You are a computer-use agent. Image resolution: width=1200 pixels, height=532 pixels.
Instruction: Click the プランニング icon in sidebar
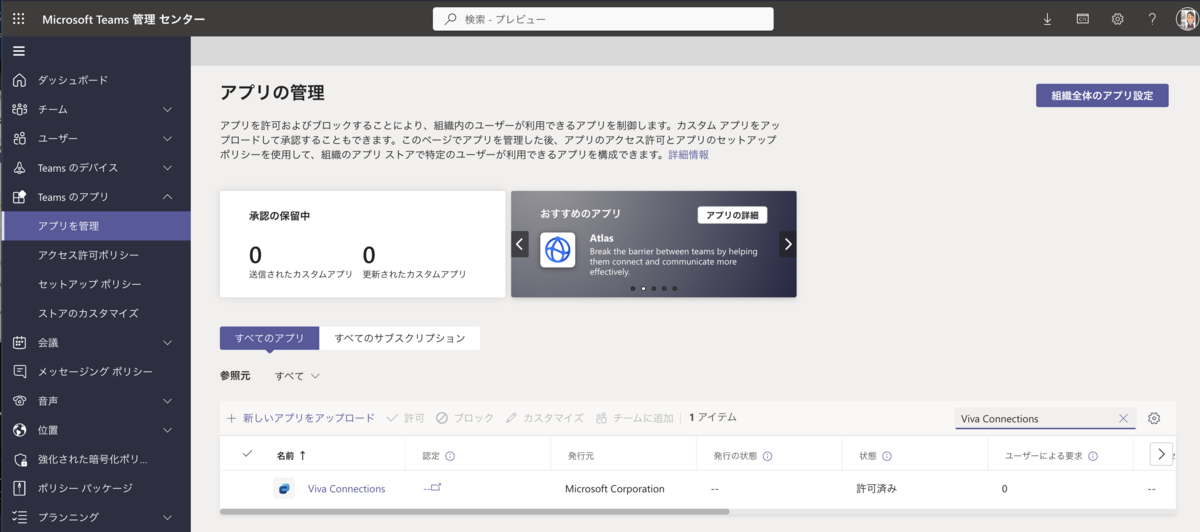coord(19,517)
